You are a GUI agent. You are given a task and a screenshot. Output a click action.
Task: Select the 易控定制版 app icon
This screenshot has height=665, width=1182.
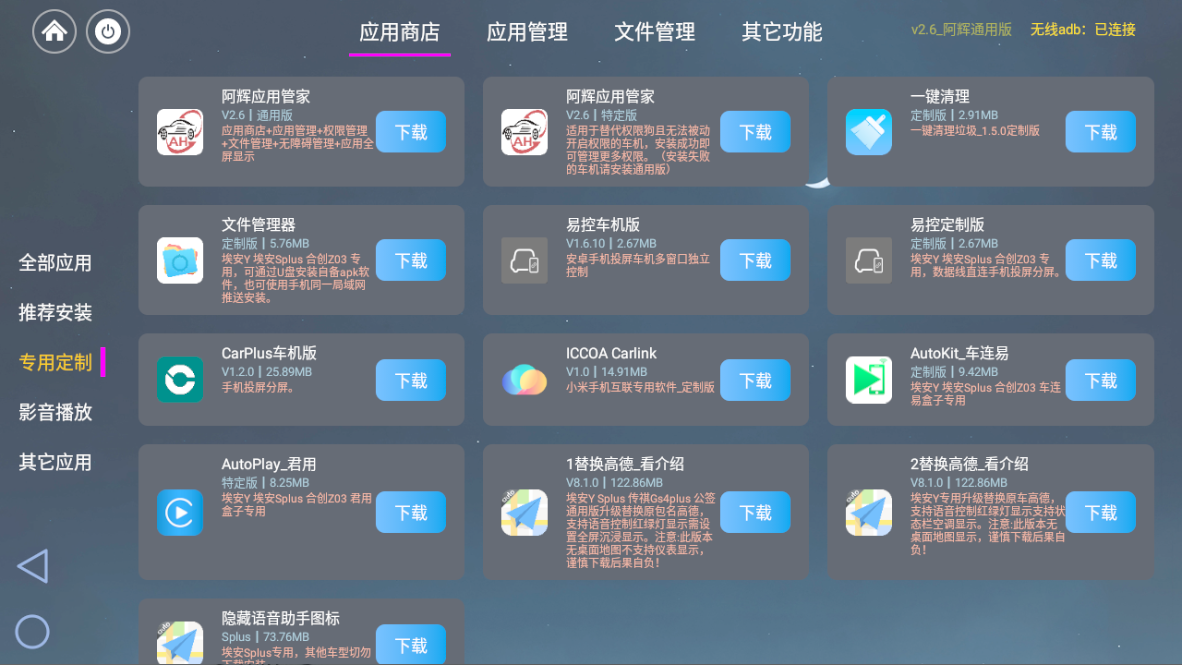click(868, 260)
